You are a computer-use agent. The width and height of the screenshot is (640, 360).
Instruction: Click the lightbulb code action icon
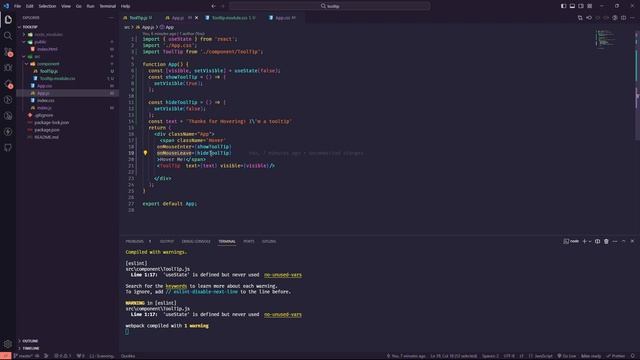tap(145, 153)
